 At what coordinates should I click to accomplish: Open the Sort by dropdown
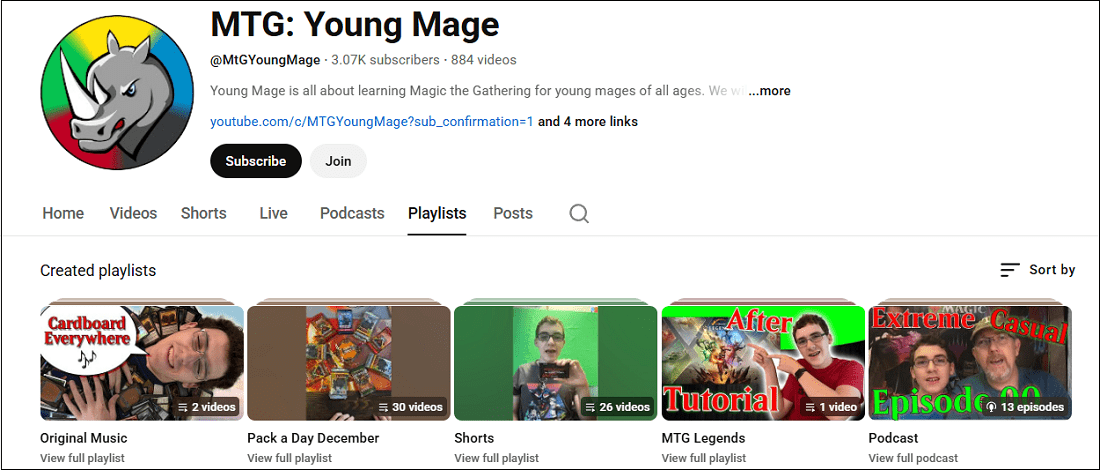click(1037, 270)
